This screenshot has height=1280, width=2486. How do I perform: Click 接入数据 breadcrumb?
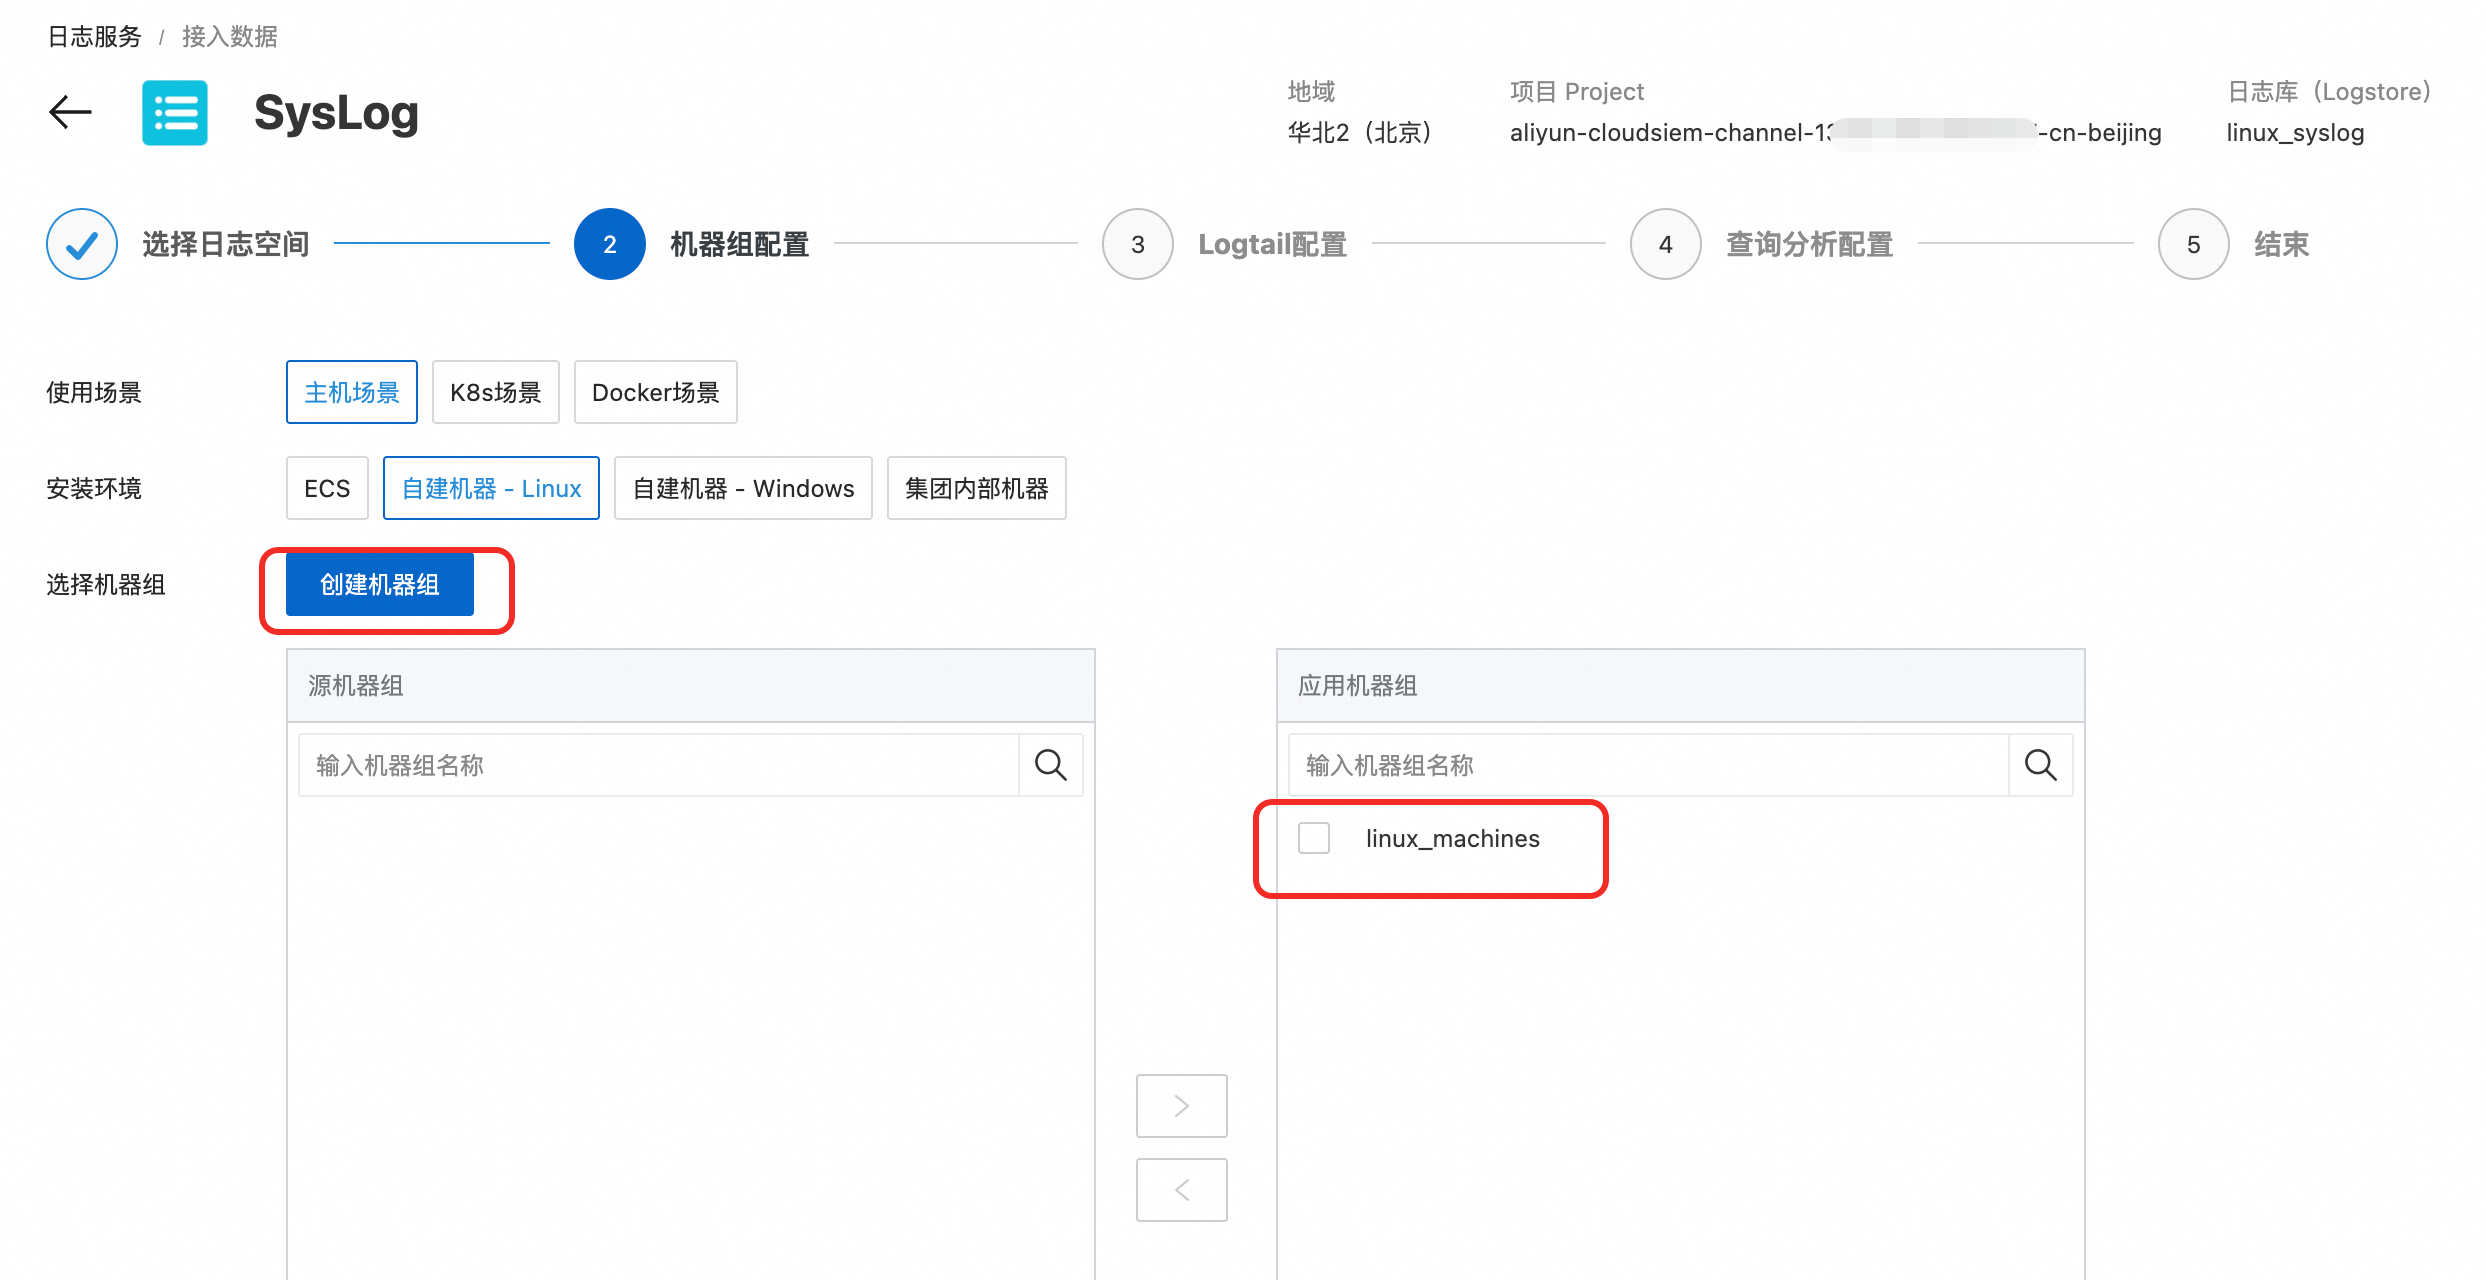(x=230, y=37)
